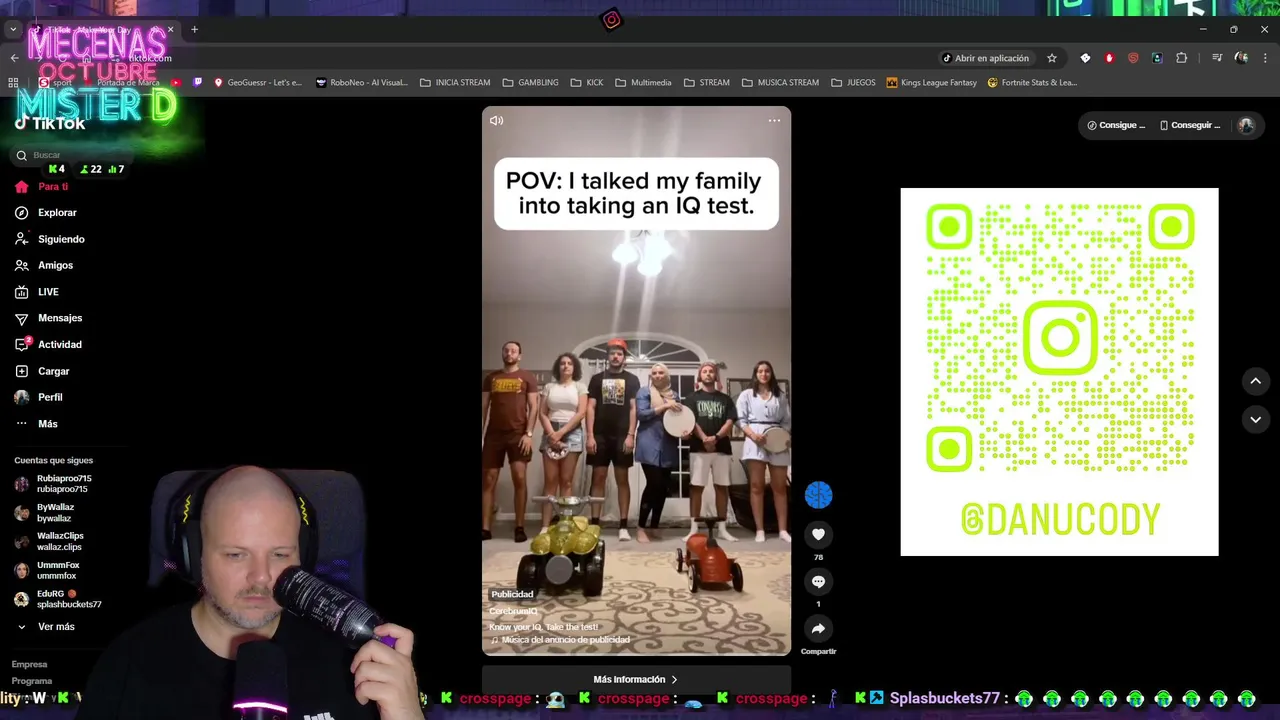The image size is (1280, 720).
Task: Open Perfil page in sidebar
Action: [x=39, y=397]
